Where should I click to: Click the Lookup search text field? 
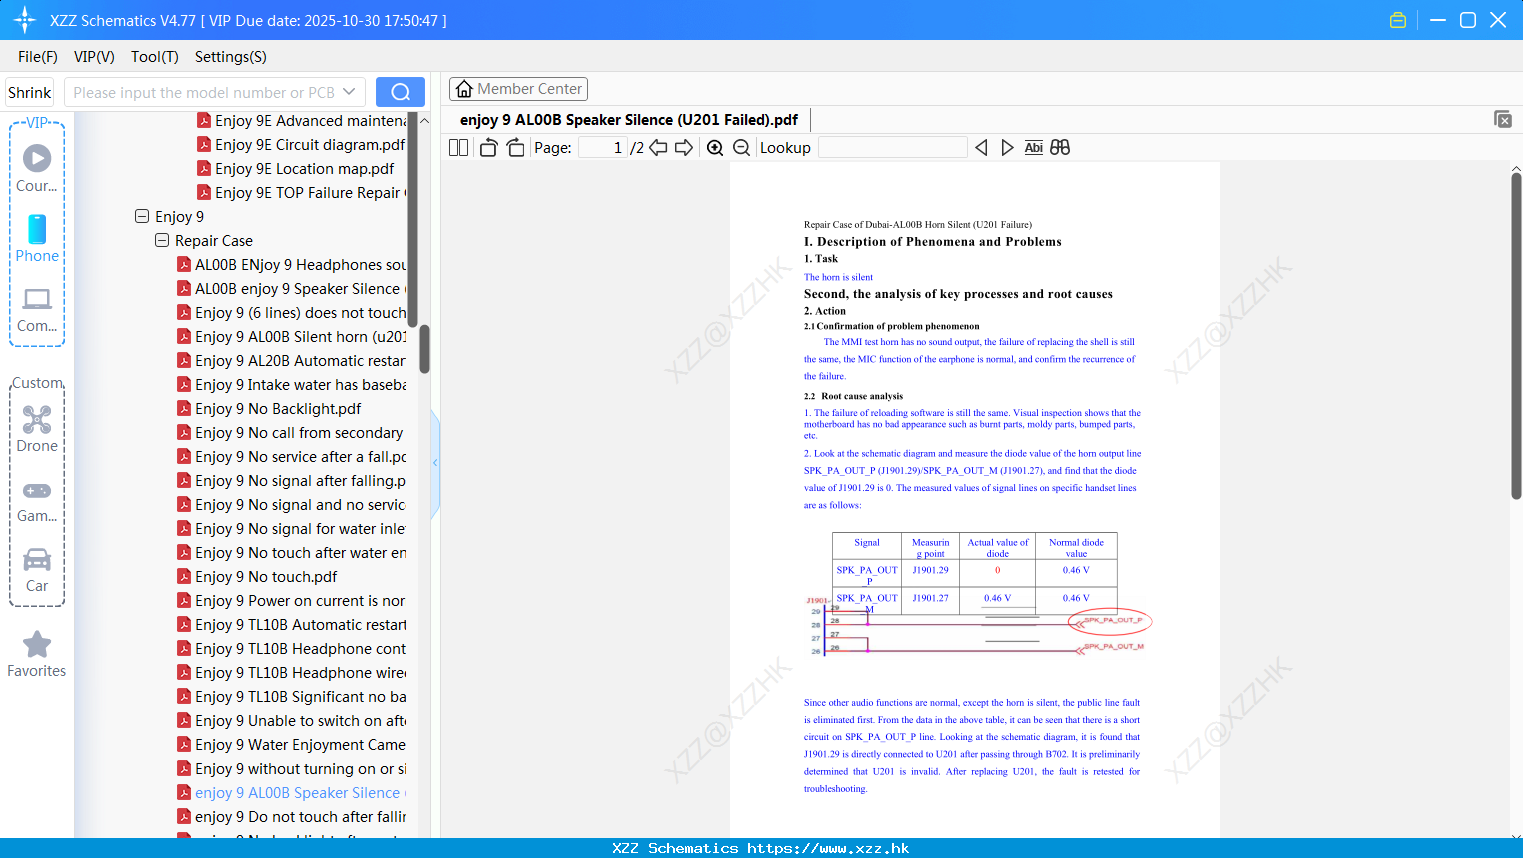(x=893, y=148)
